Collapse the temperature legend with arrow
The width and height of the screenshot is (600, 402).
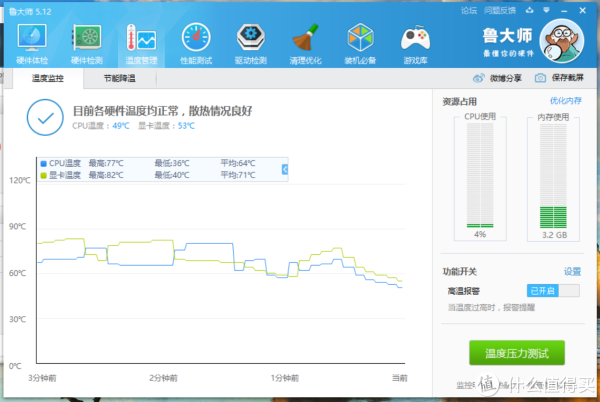pos(285,169)
